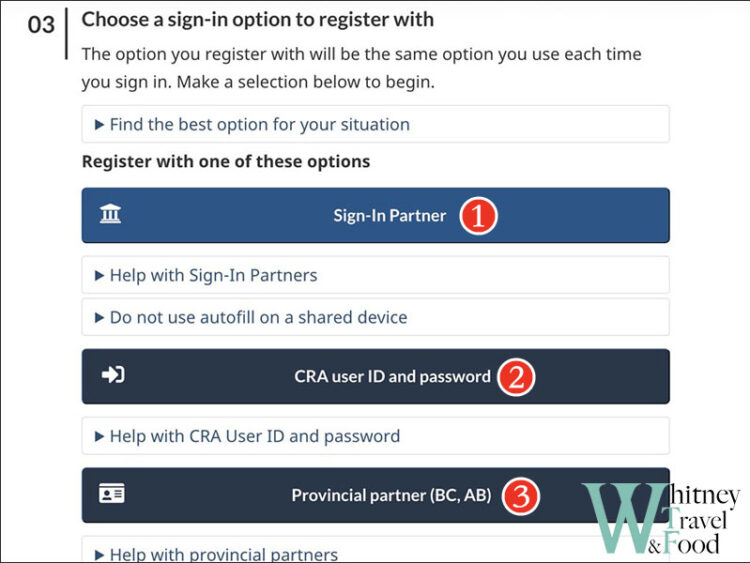Select Provincial partner (BC, AB) button
Viewport: 750px width, 563px height.
click(x=375, y=495)
